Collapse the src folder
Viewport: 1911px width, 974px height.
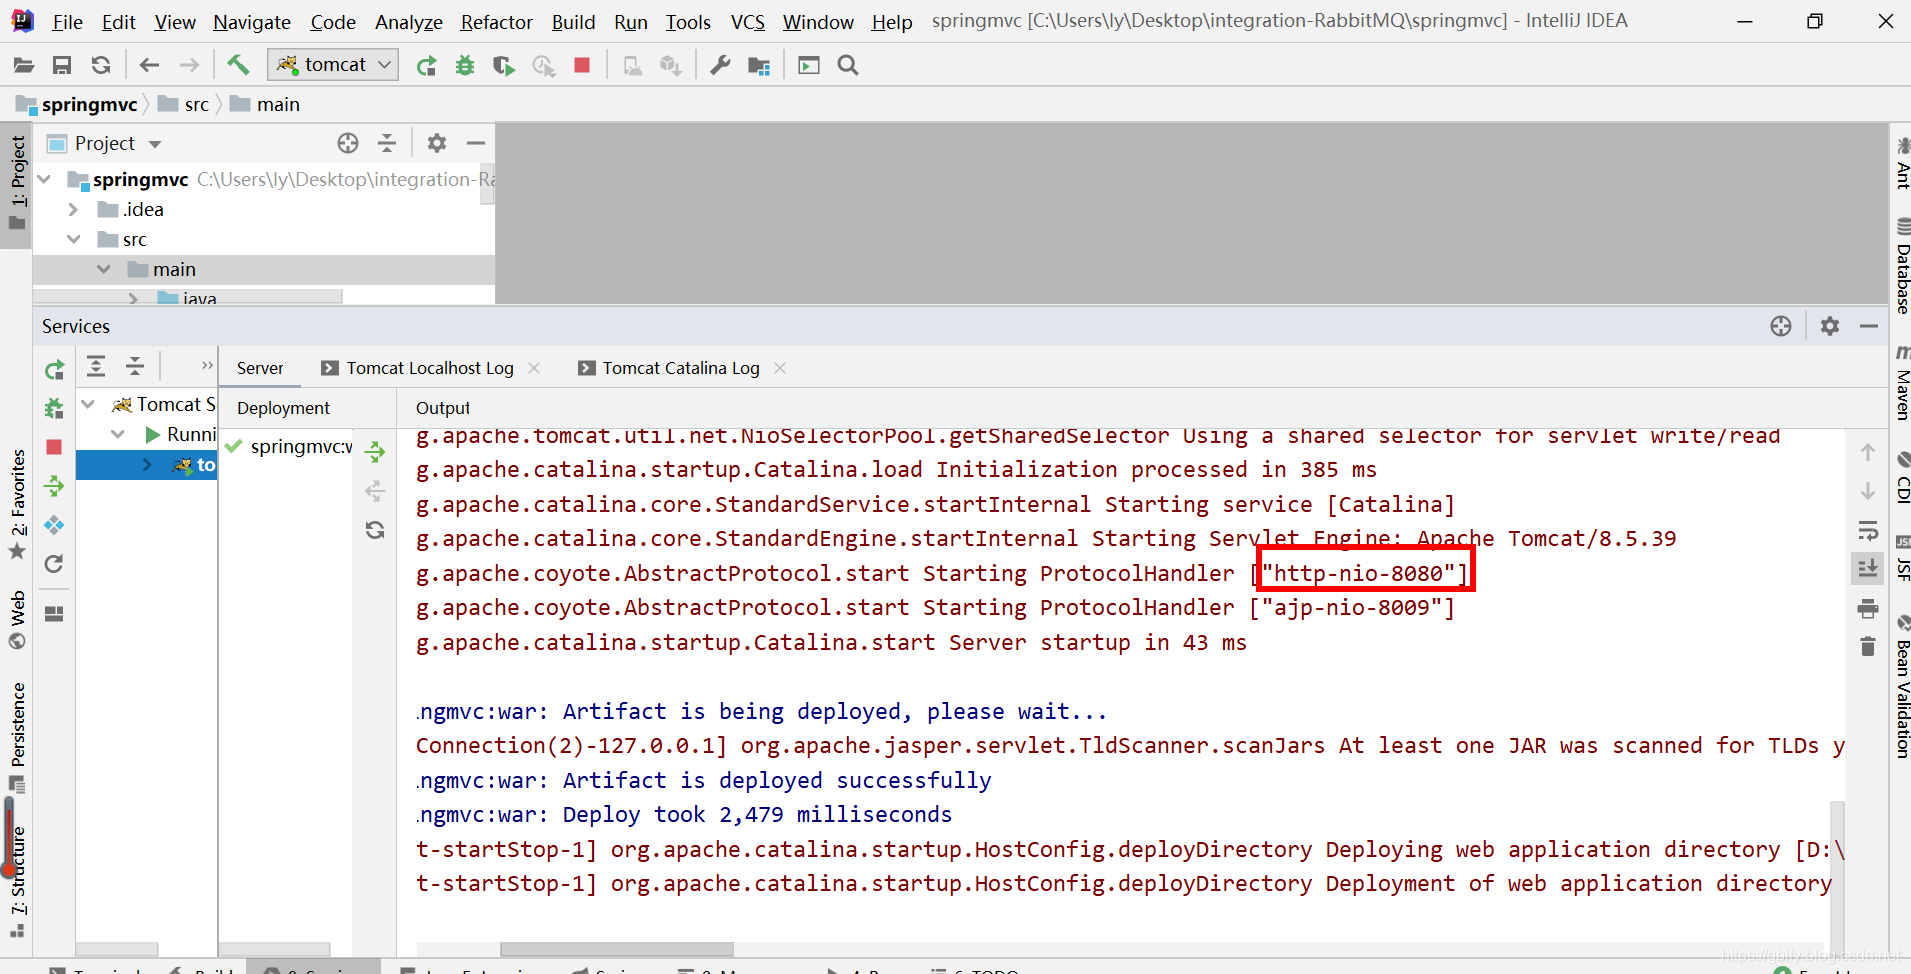(x=73, y=239)
